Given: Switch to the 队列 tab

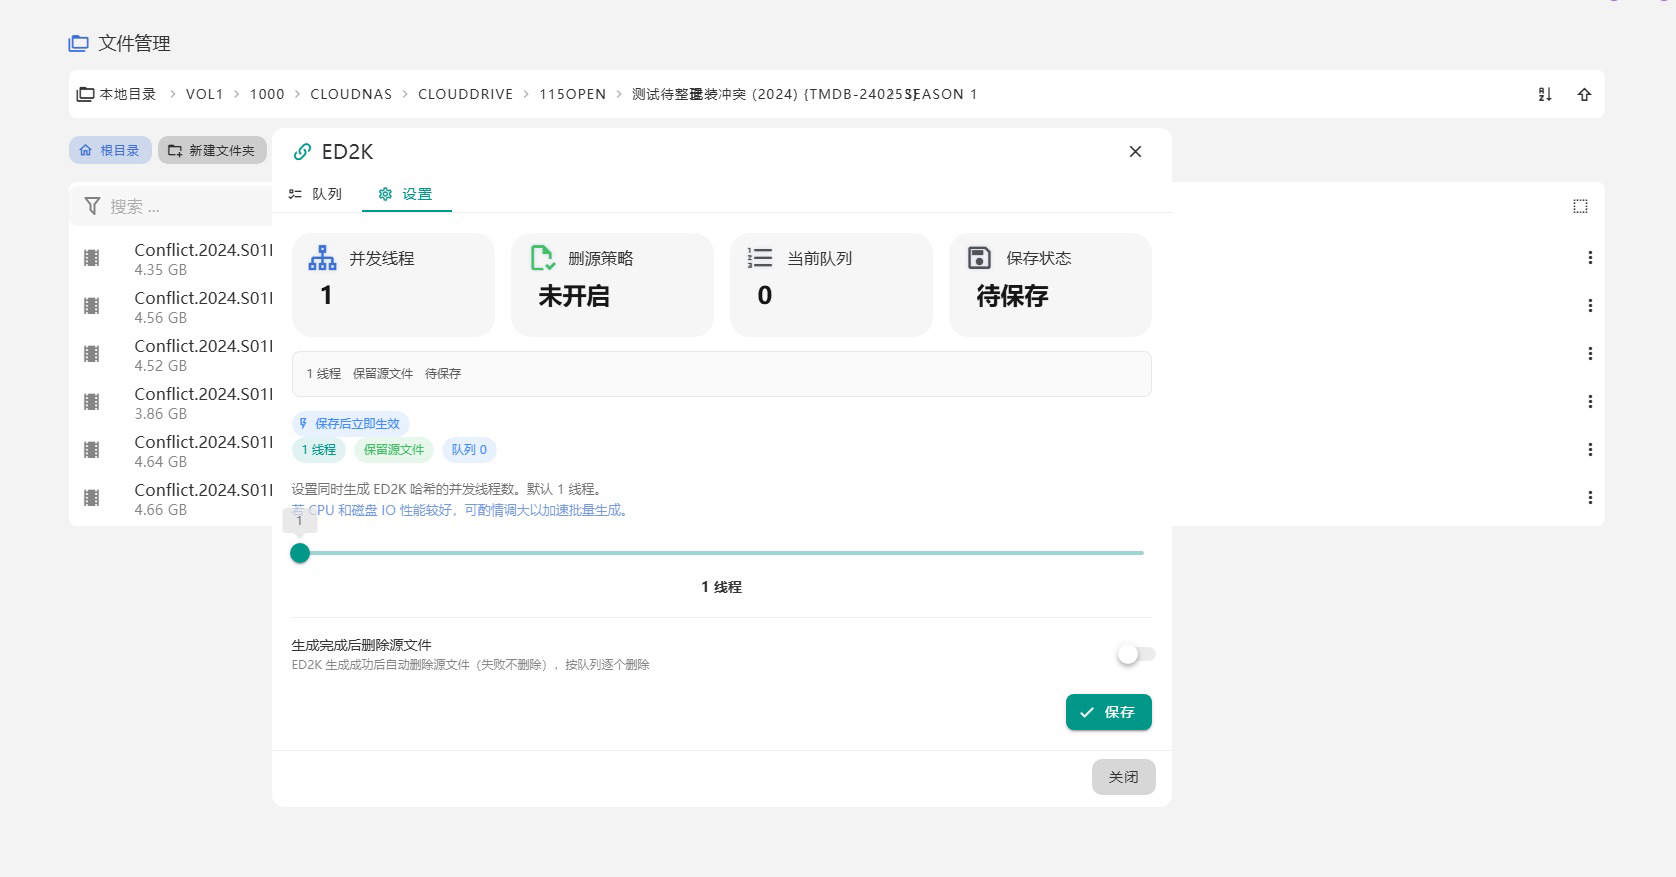Looking at the screenshot, I should coord(315,194).
